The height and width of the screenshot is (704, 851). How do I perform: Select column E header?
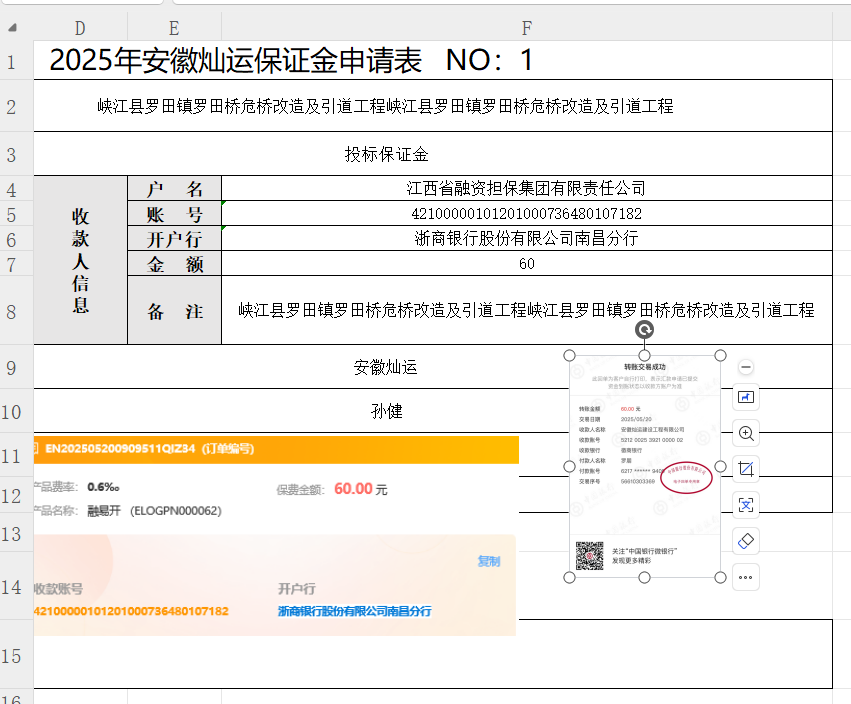(x=174, y=28)
